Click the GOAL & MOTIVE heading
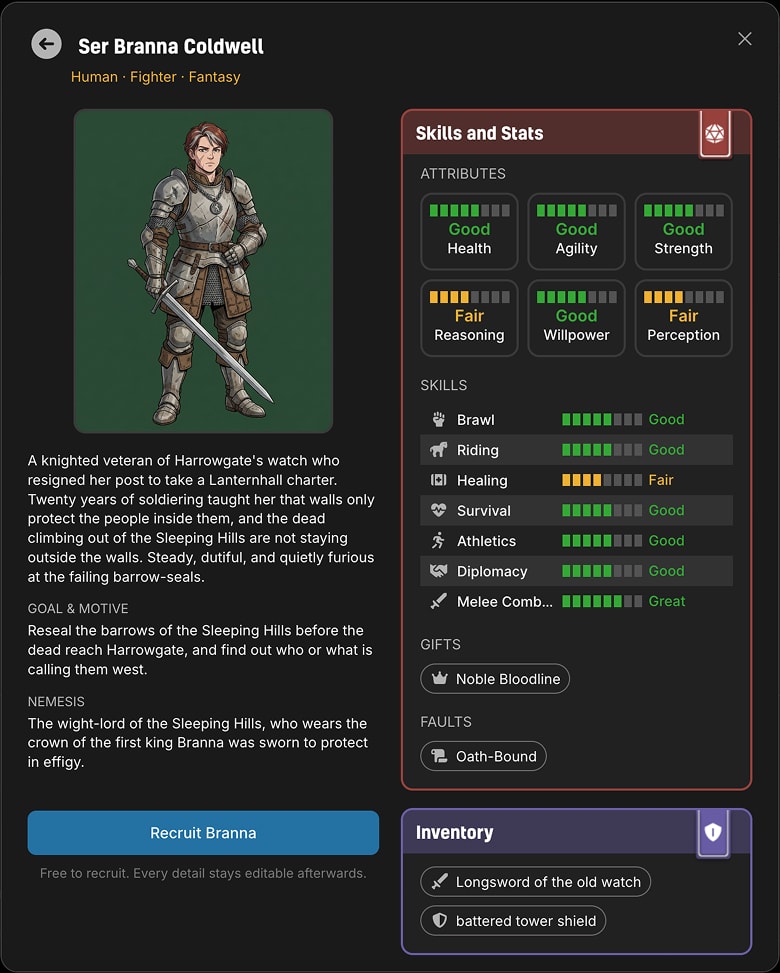780x973 pixels. [x=78, y=609]
